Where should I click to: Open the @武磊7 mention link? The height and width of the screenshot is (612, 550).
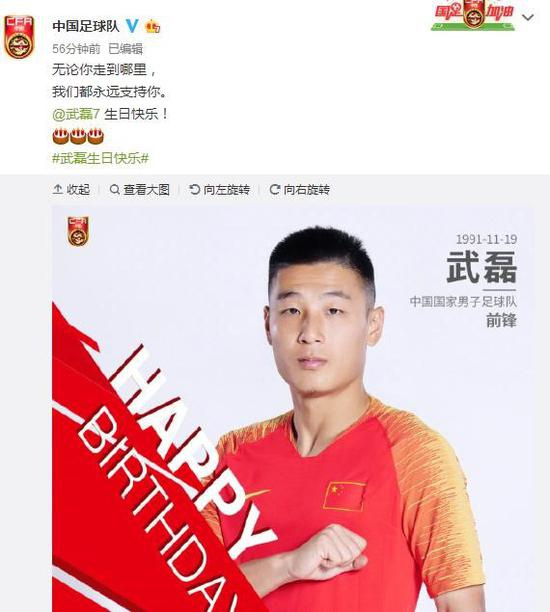(x=77, y=114)
